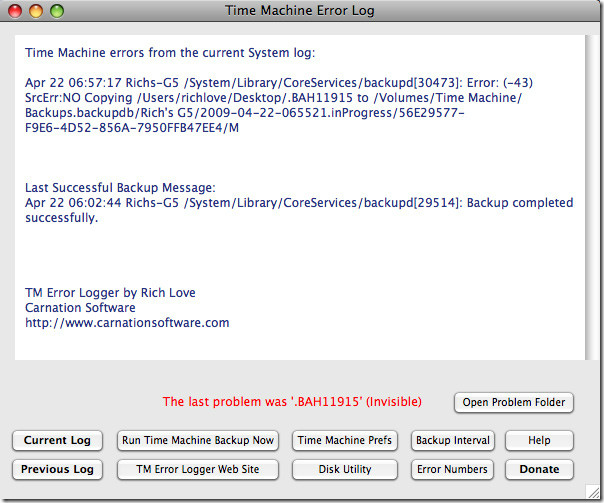The width and height of the screenshot is (604, 503).
Task: Click the 'Last Successful Backup Message:' heading
Action: pos(120,188)
